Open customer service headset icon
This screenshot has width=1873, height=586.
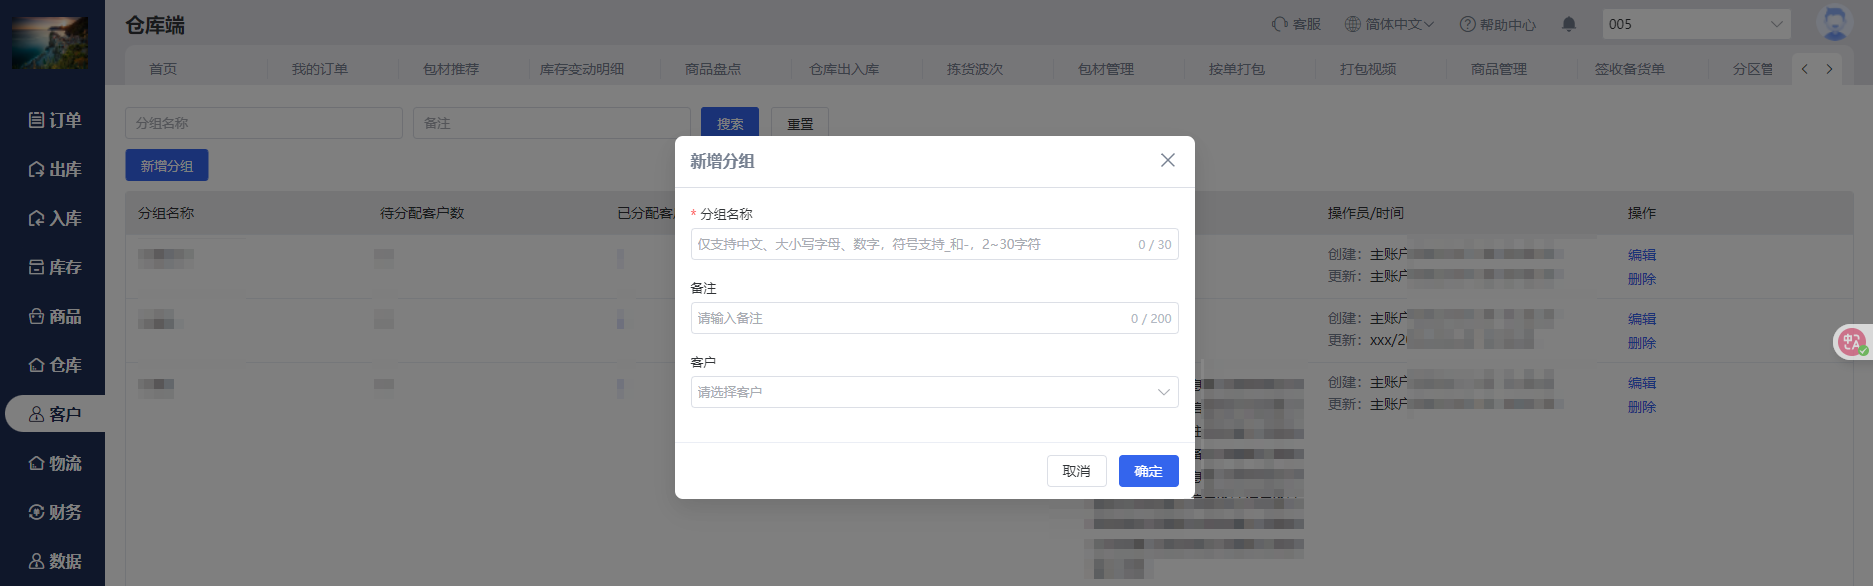coord(1280,24)
